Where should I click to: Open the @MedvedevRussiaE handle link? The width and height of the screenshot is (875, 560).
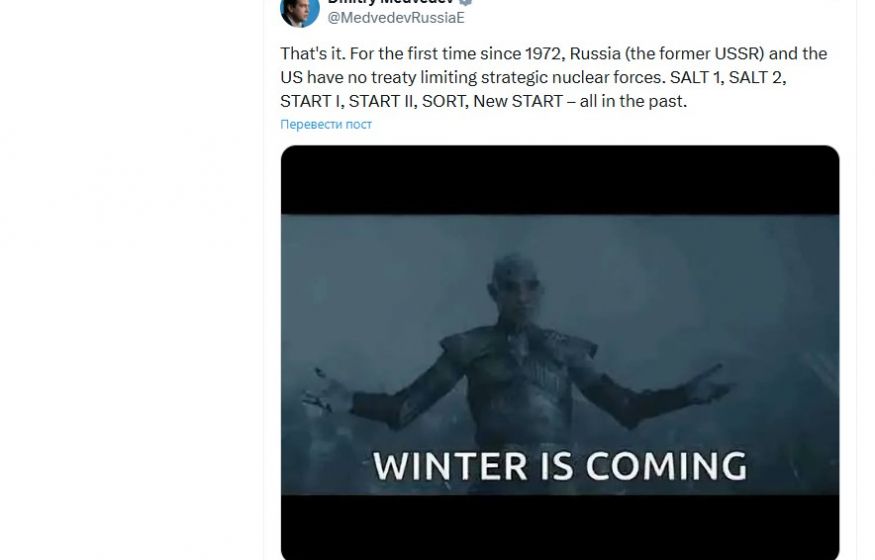[x=396, y=18]
